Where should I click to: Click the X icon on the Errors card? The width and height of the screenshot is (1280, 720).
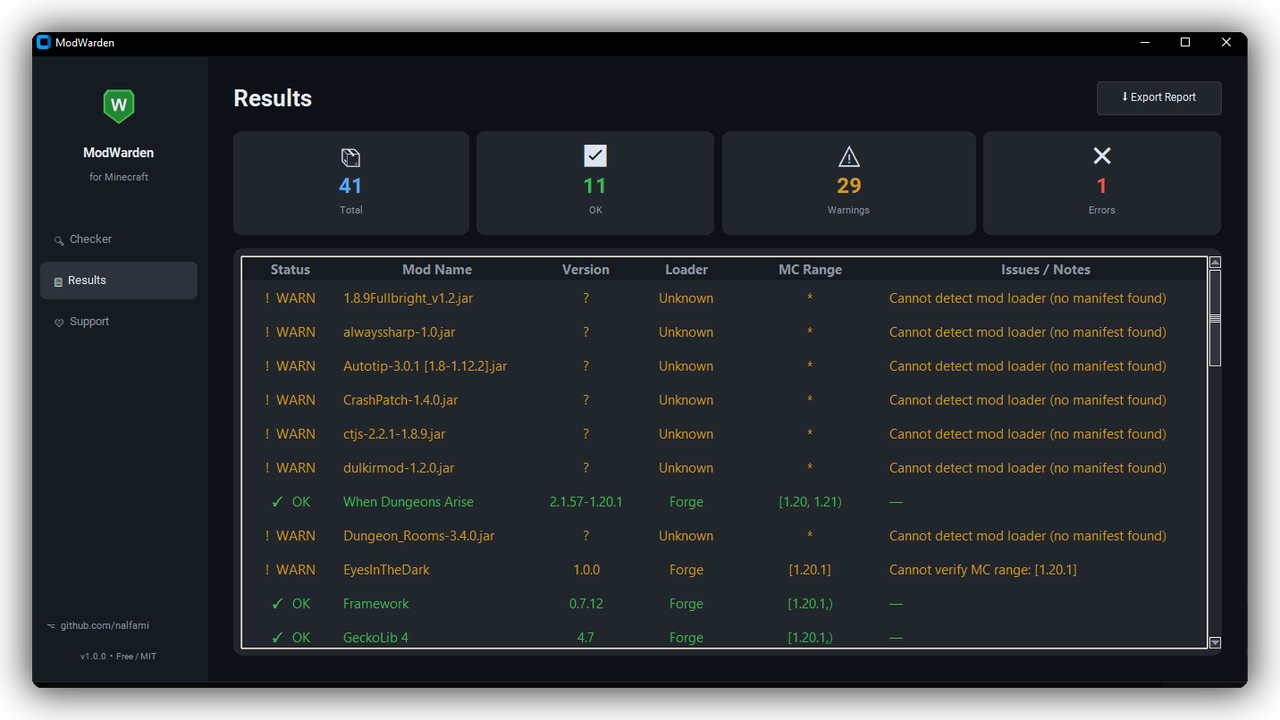click(1102, 156)
